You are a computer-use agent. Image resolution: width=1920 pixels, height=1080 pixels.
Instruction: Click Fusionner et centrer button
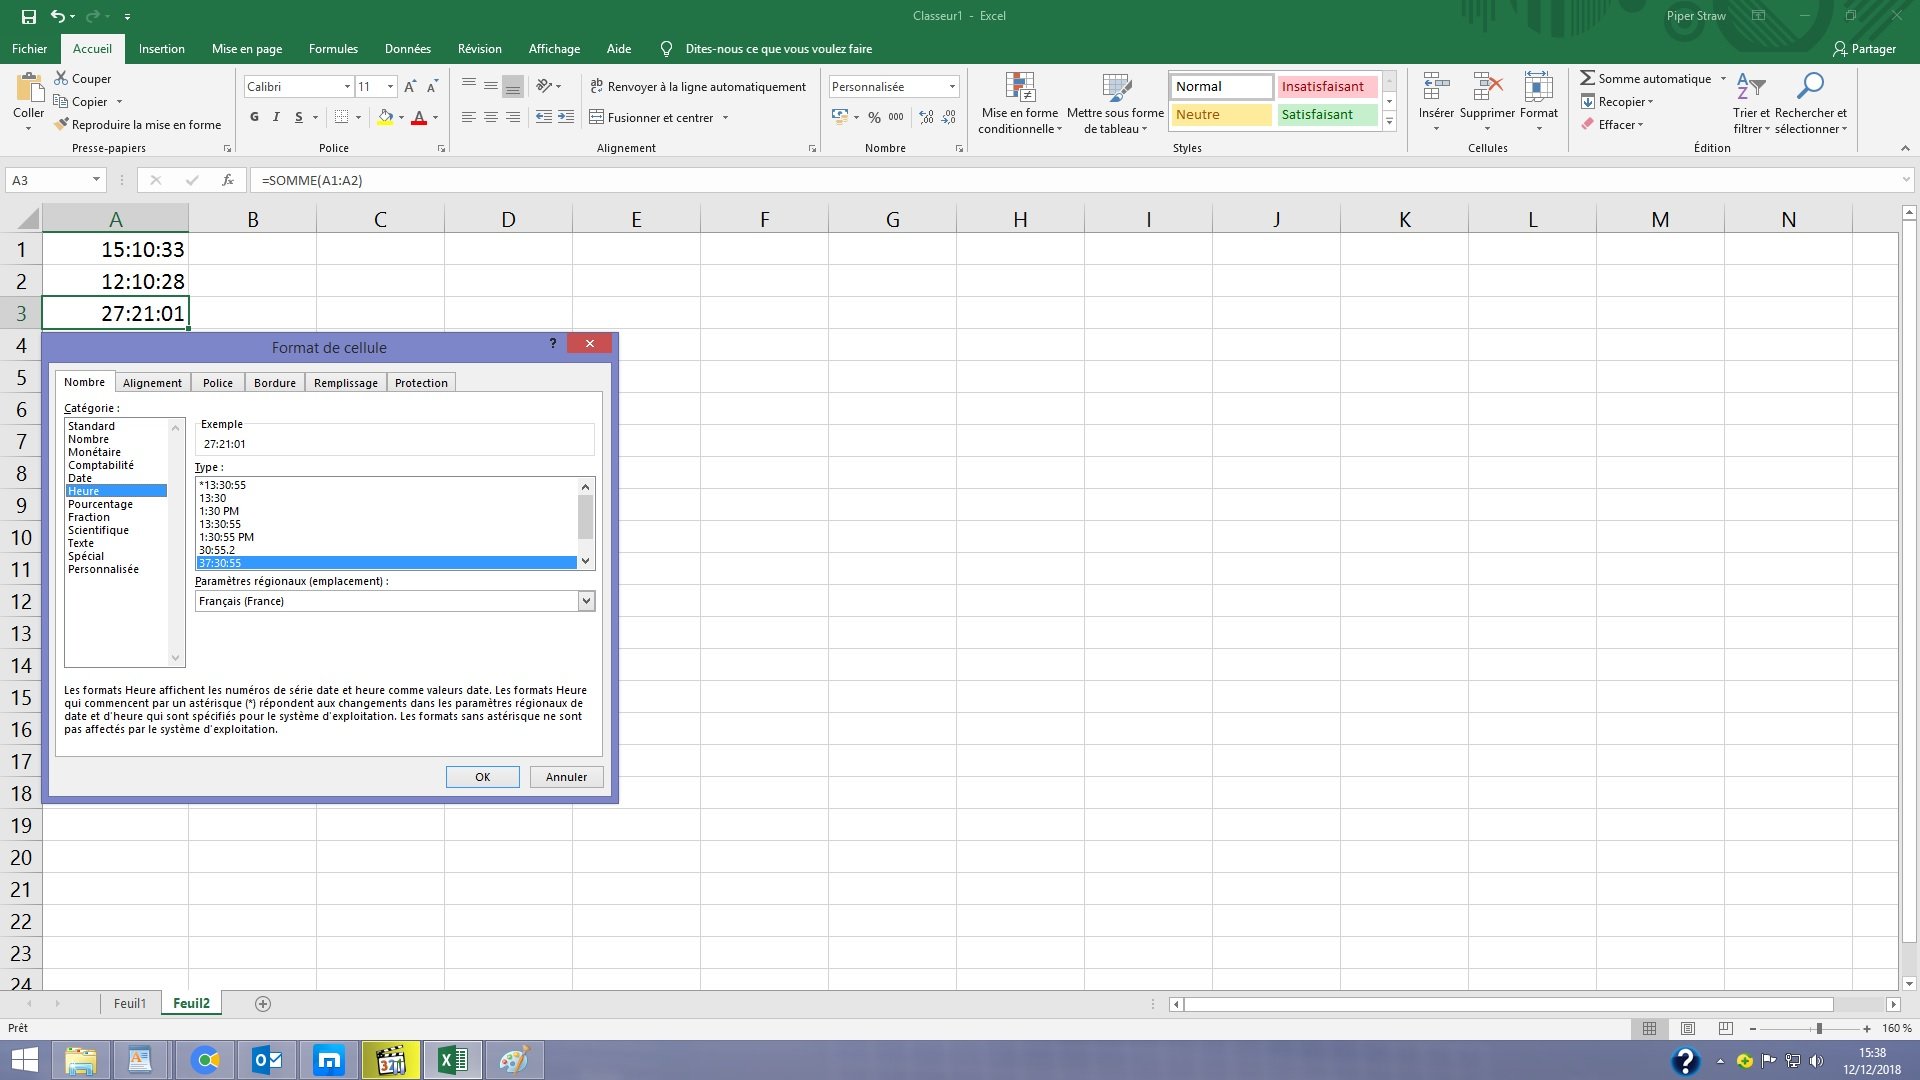(x=651, y=117)
